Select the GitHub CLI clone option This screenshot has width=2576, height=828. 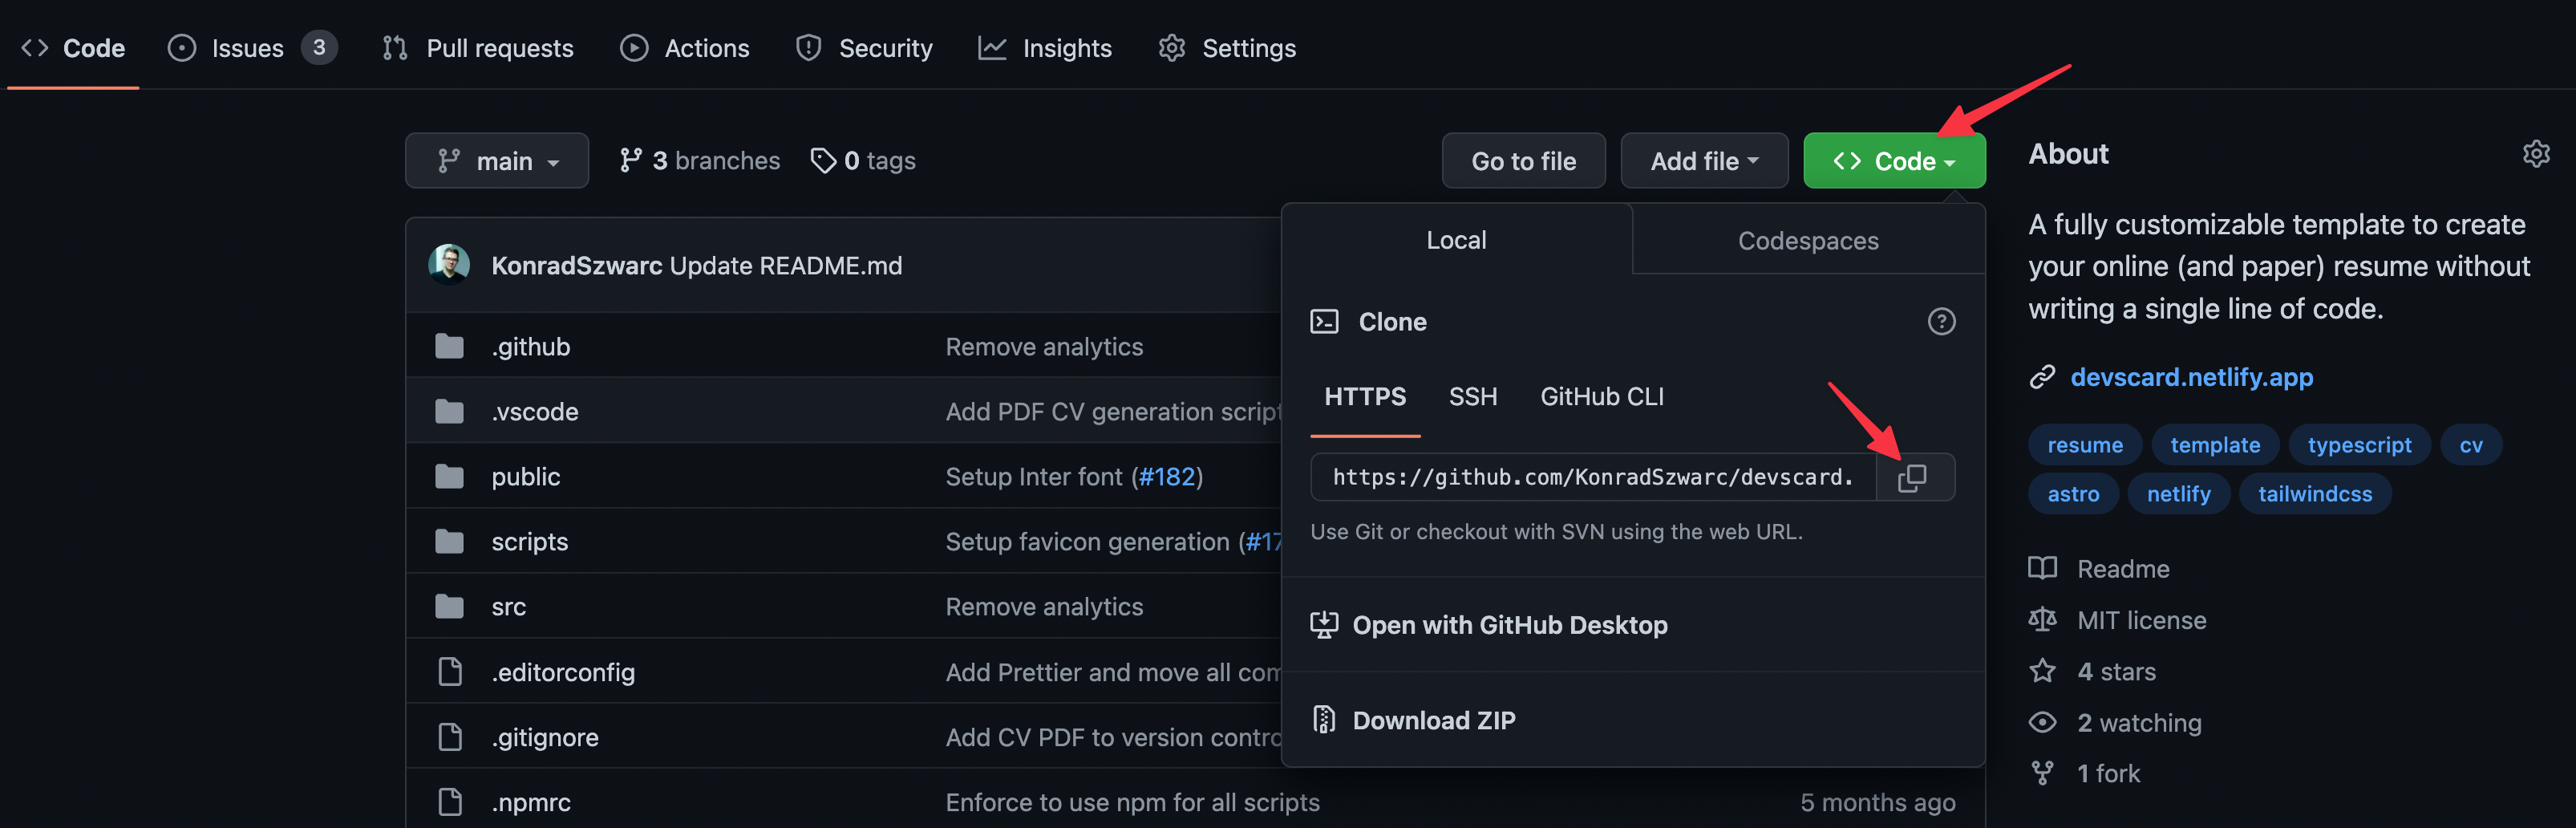tap(1601, 397)
